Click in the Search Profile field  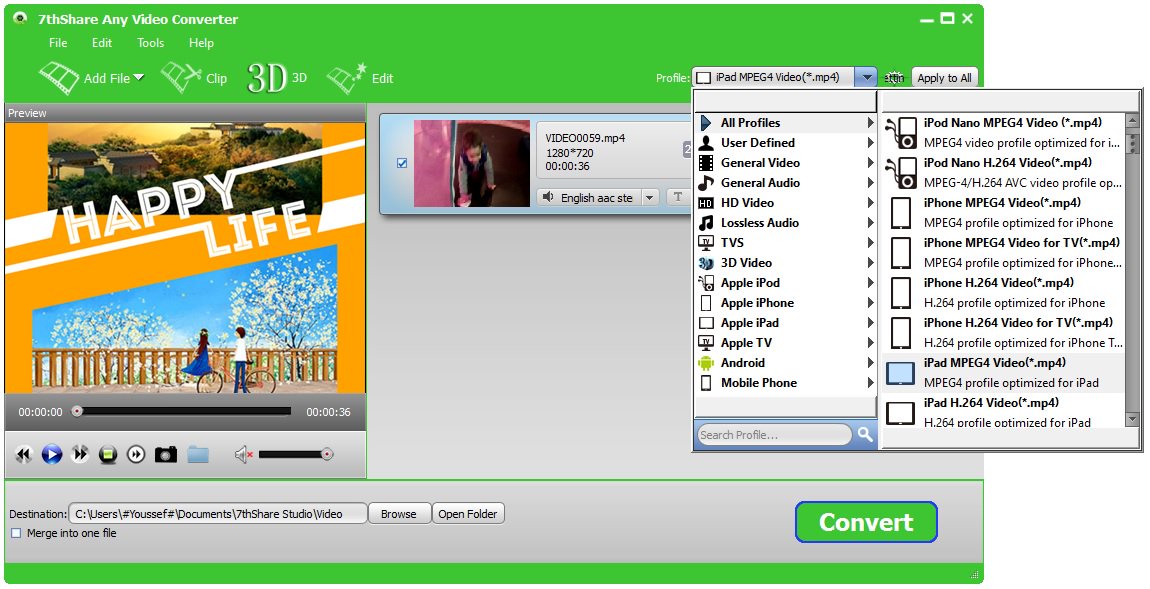coord(774,434)
